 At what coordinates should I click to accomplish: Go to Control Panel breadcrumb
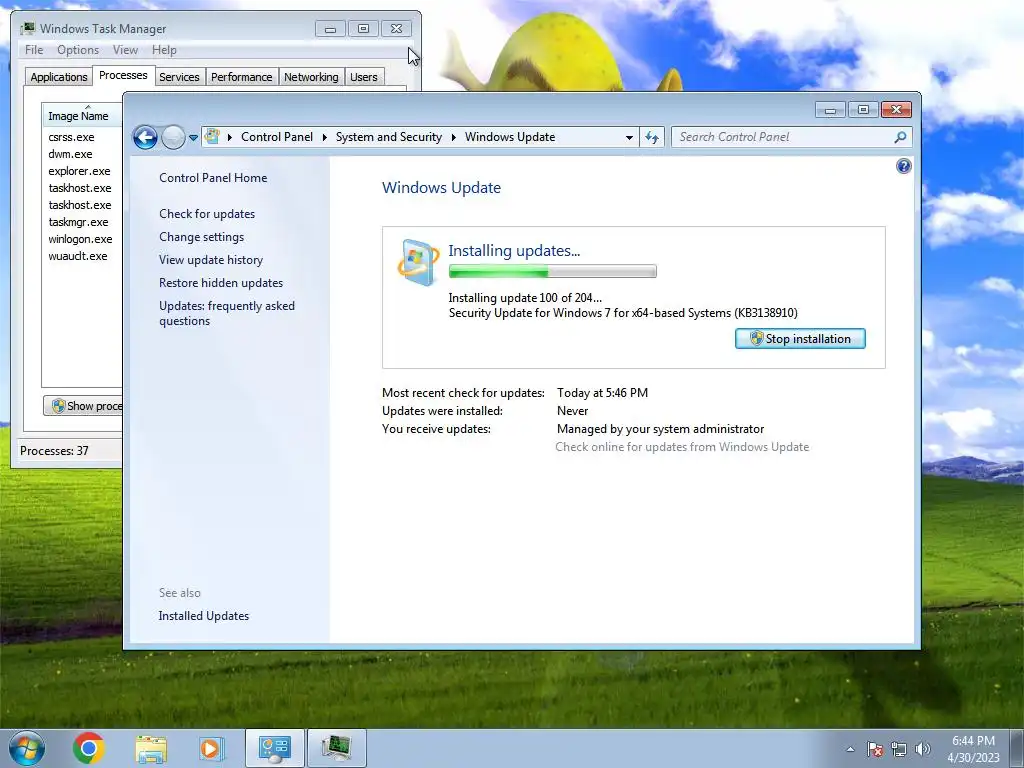277,137
